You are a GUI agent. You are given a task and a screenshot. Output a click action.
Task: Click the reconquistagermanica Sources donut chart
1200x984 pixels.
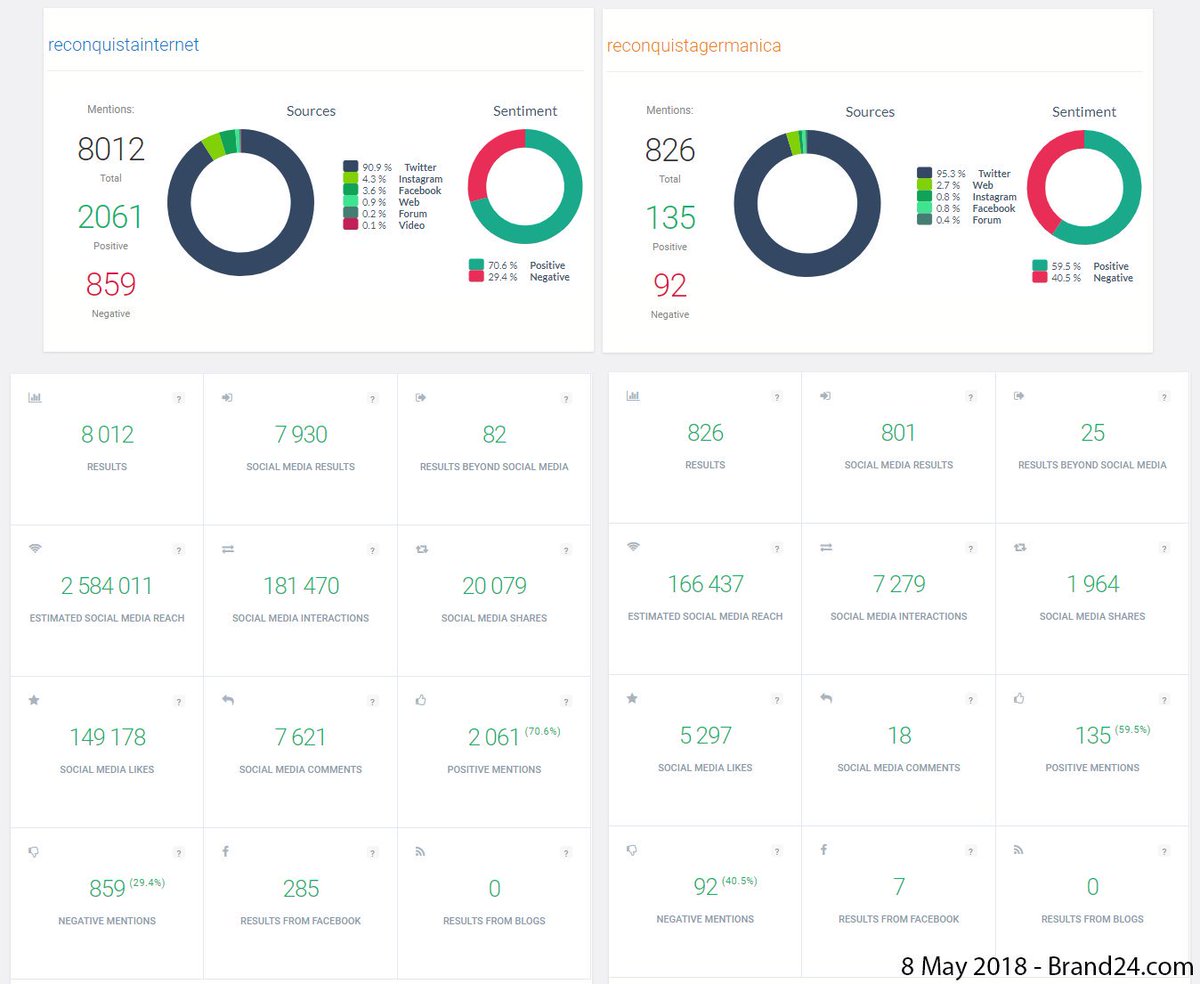point(808,204)
